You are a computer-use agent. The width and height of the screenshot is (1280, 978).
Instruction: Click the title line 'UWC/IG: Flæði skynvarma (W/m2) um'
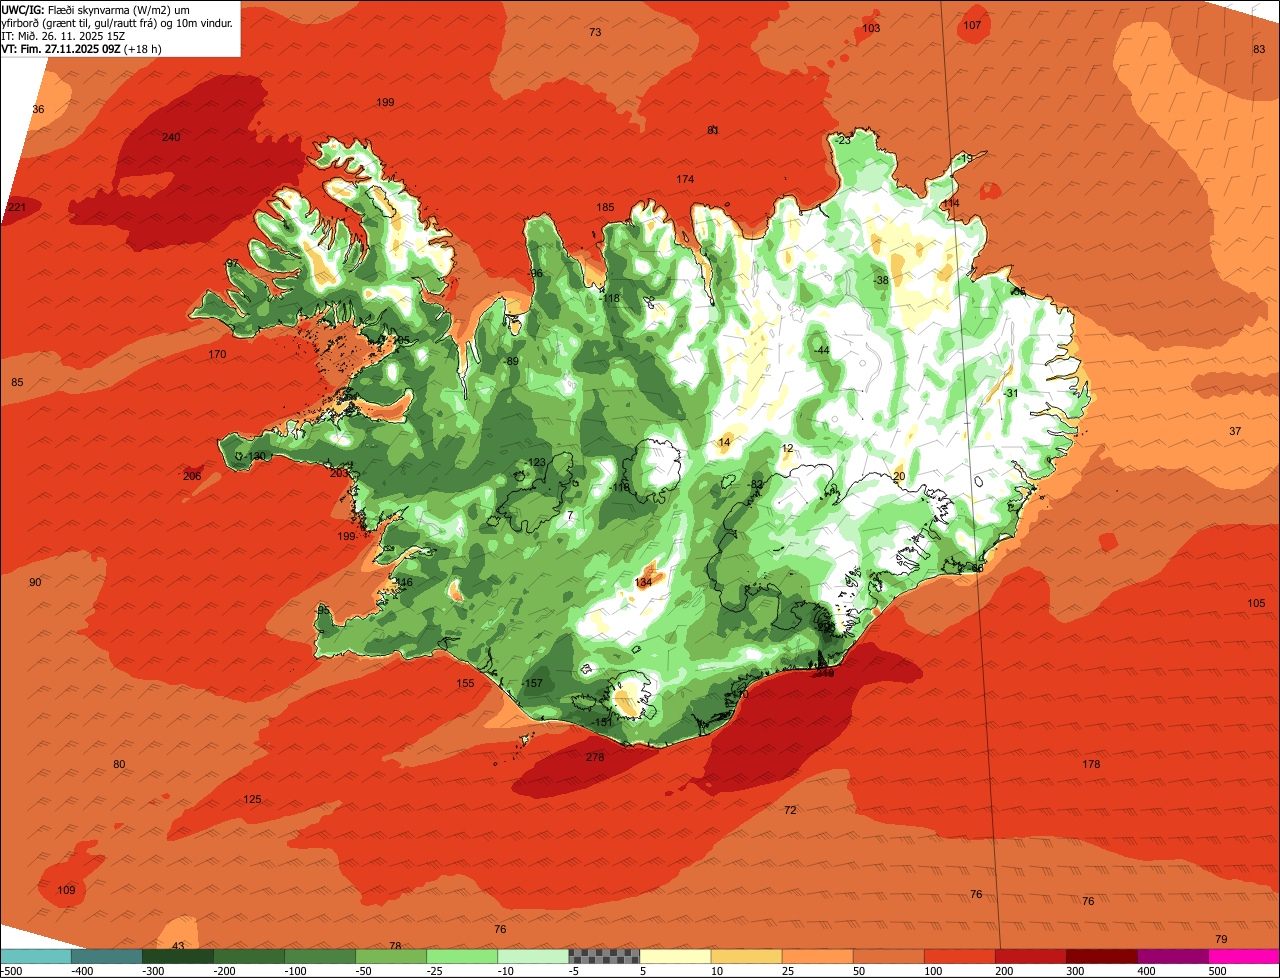pyautogui.click(x=96, y=9)
